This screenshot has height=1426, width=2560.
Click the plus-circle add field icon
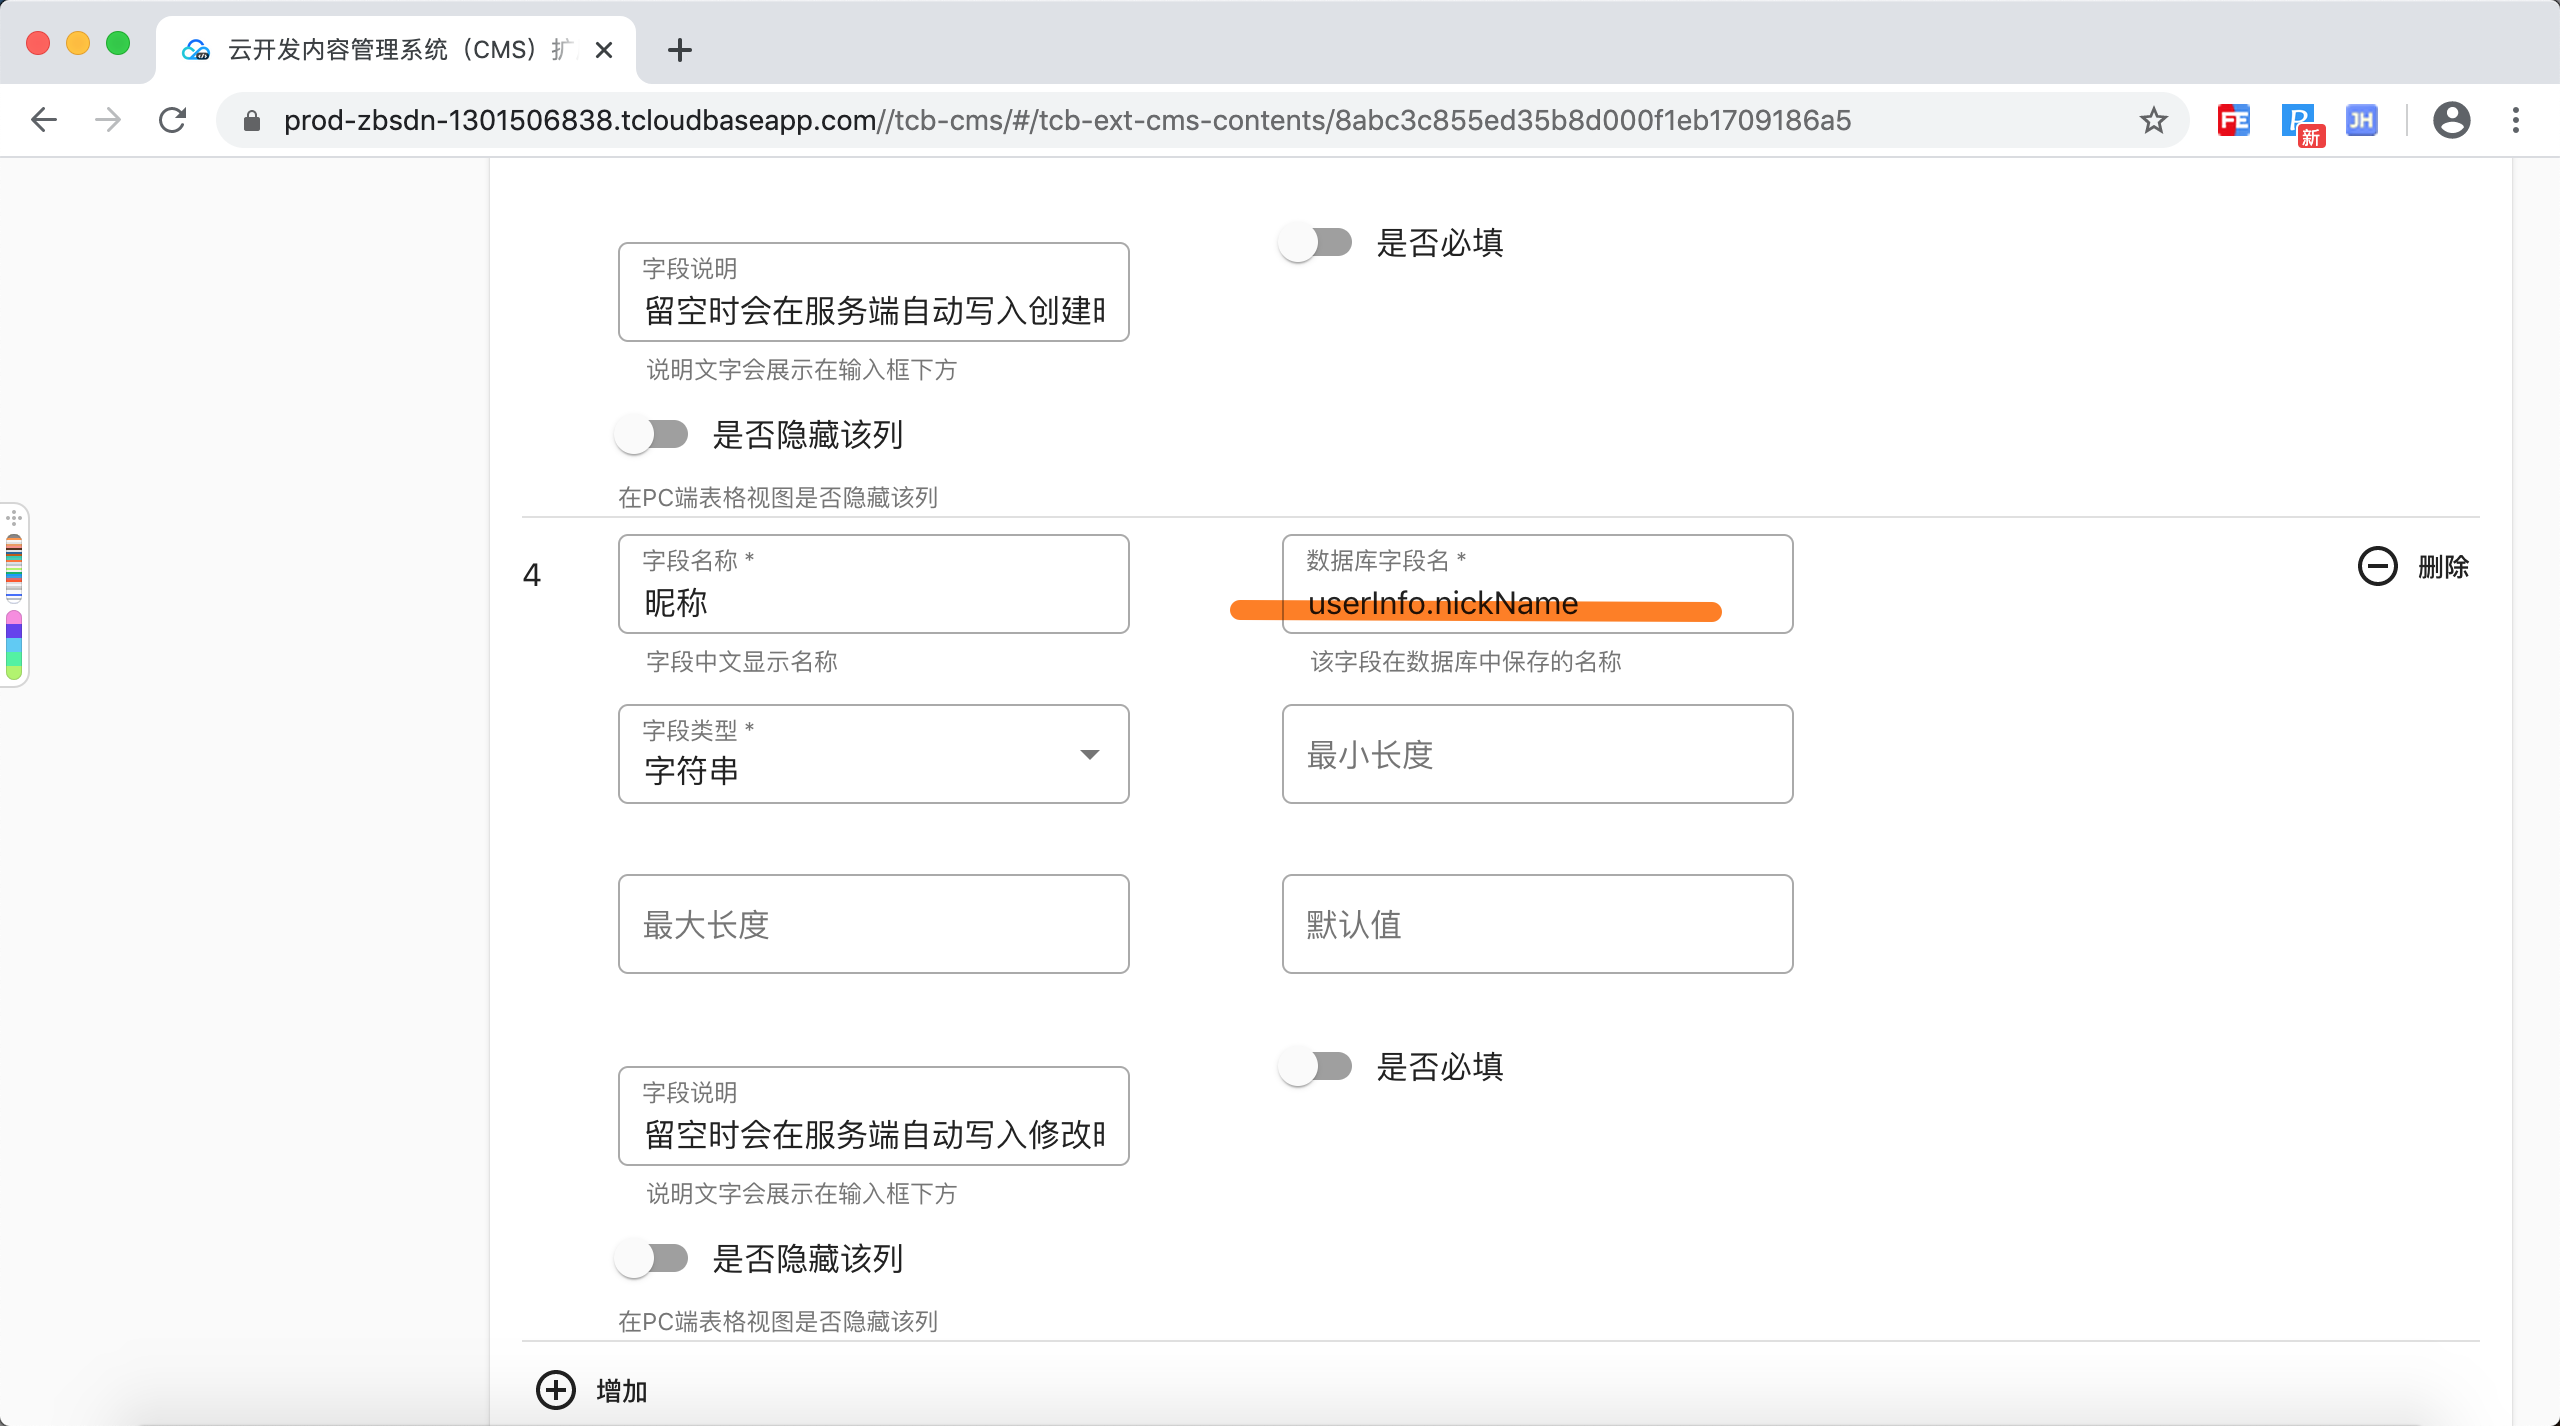point(556,1389)
